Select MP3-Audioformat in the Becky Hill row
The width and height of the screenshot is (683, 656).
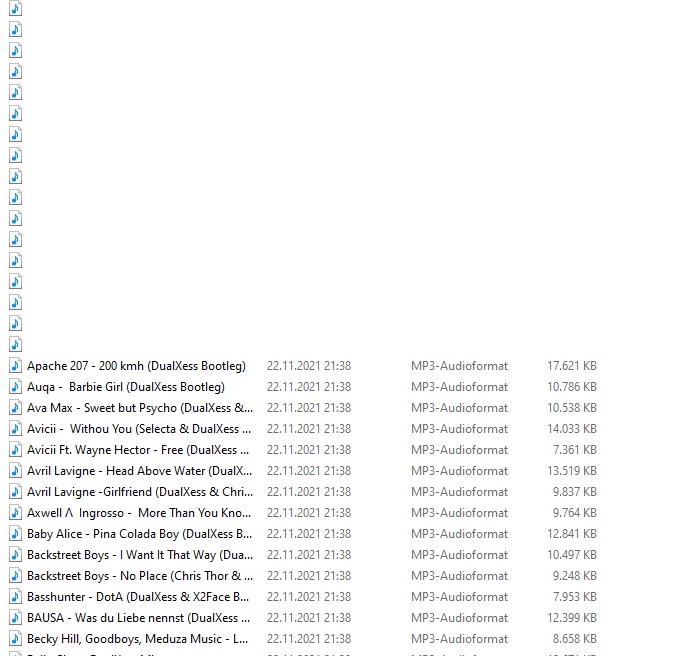point(460,639)
